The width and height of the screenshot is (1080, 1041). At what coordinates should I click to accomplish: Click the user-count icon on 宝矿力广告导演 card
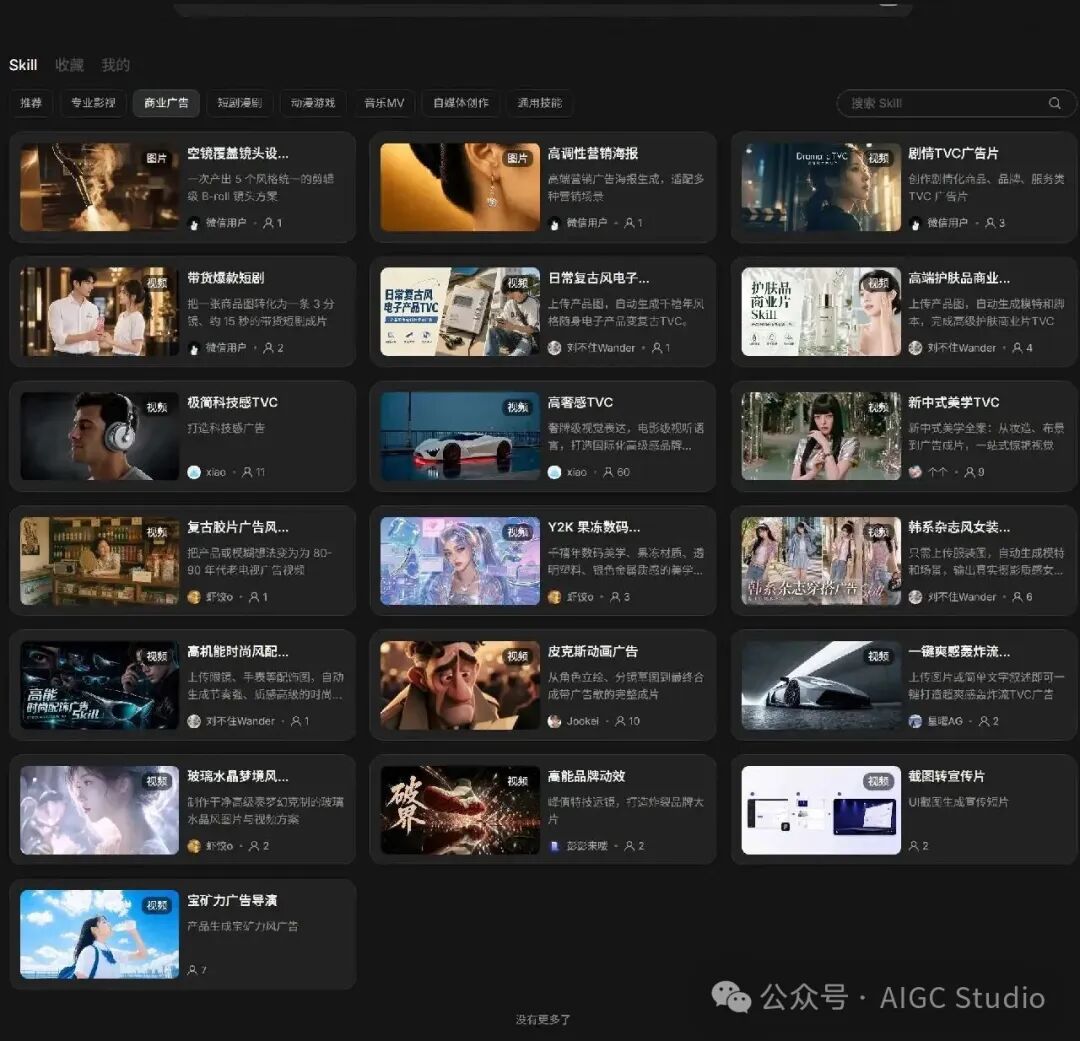coord(192,970)
